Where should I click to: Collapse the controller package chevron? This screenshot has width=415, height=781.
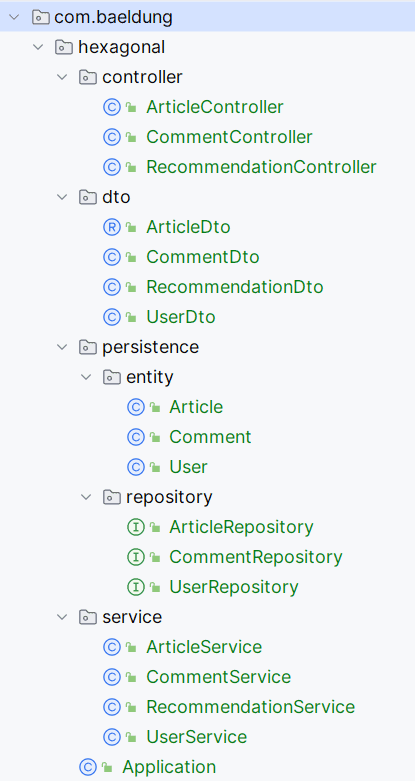click(x=62, y=77)
